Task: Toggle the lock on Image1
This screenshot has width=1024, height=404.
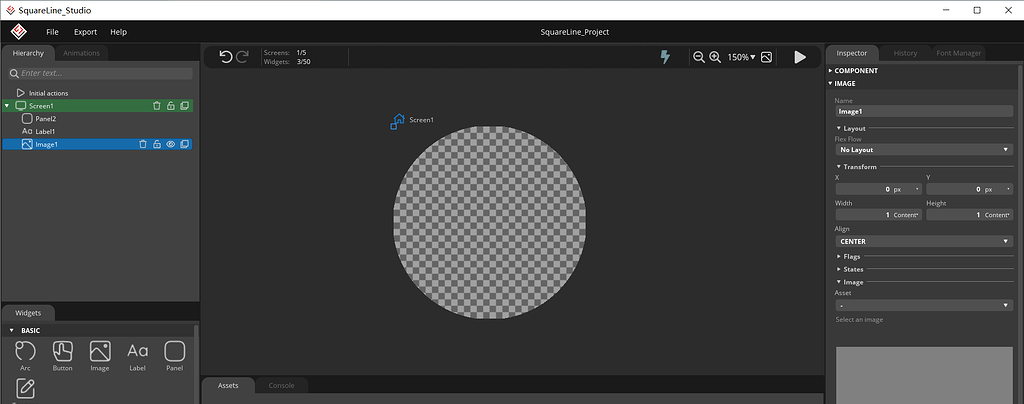Action: (157, 144)
